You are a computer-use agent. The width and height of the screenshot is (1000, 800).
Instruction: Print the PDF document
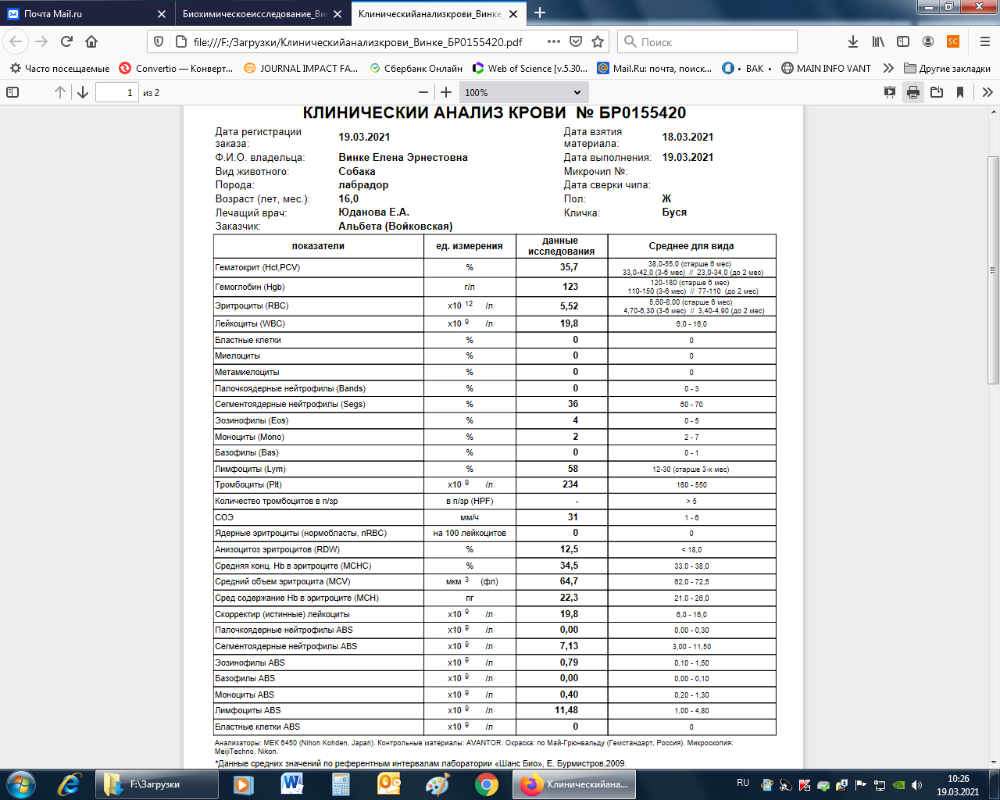[x=913, y=92]
